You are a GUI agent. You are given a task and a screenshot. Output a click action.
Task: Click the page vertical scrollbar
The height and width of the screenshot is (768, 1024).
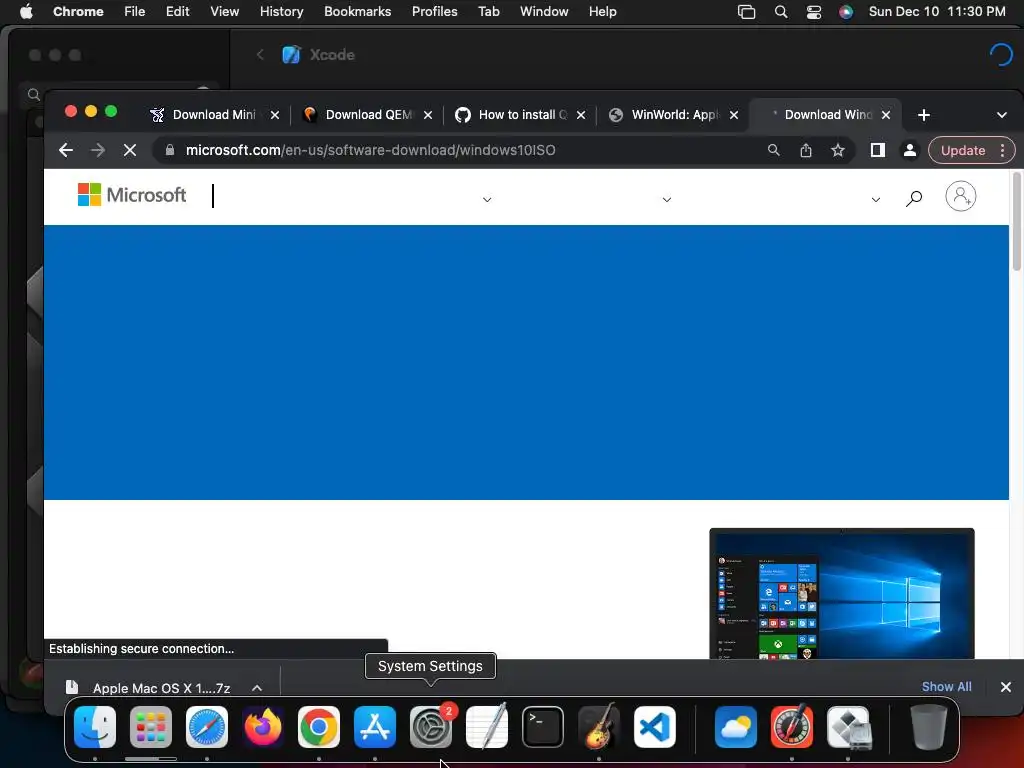click(1016, 222)
